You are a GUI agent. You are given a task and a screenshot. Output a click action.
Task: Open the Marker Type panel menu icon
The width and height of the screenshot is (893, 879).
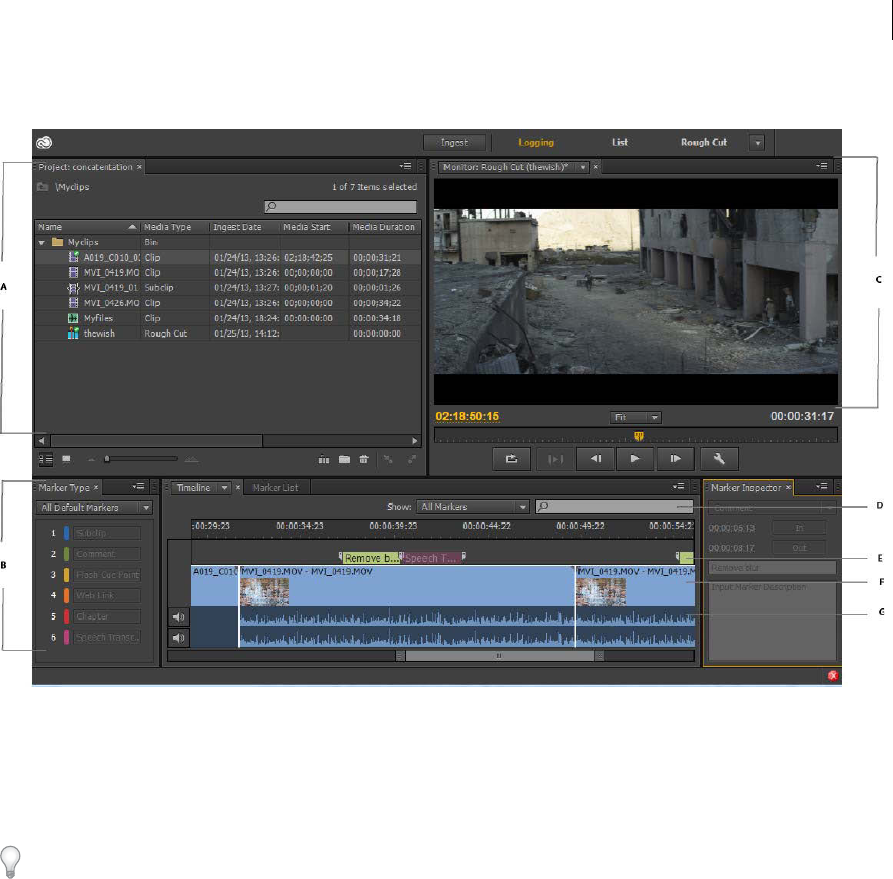pos(138,487)
